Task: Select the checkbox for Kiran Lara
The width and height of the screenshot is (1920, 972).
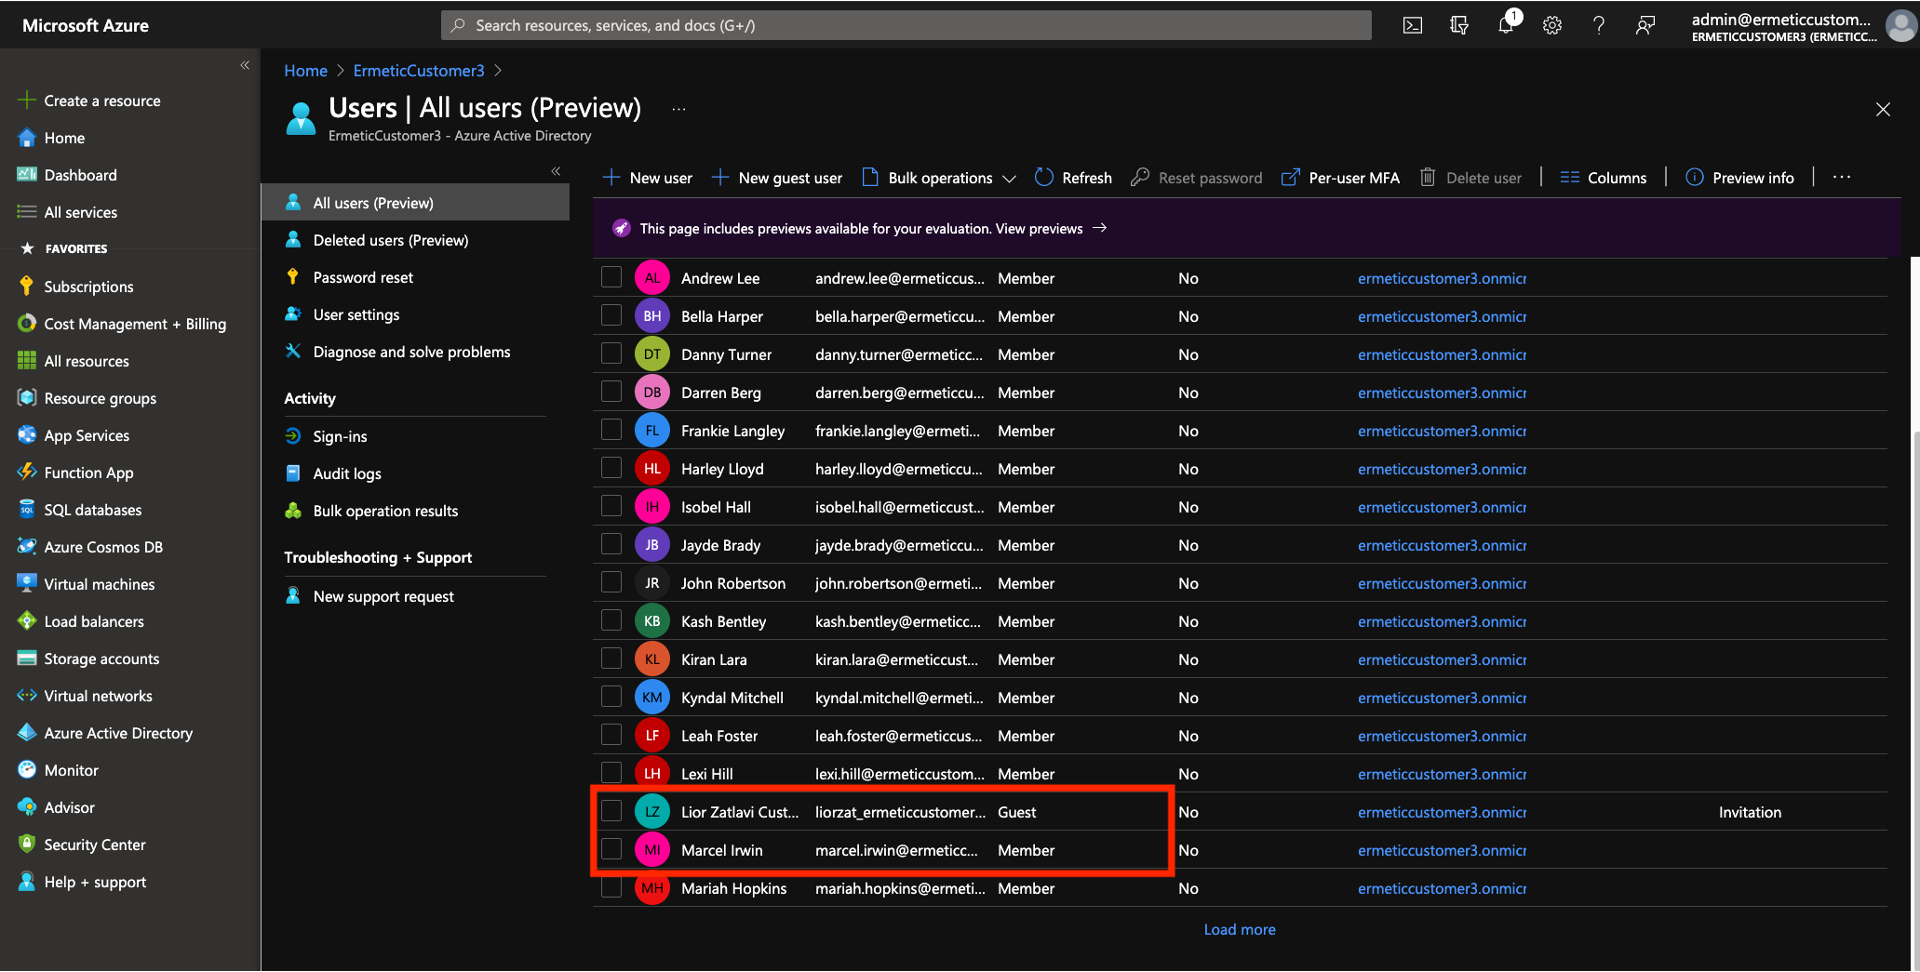Action: (x=611, y=658)
